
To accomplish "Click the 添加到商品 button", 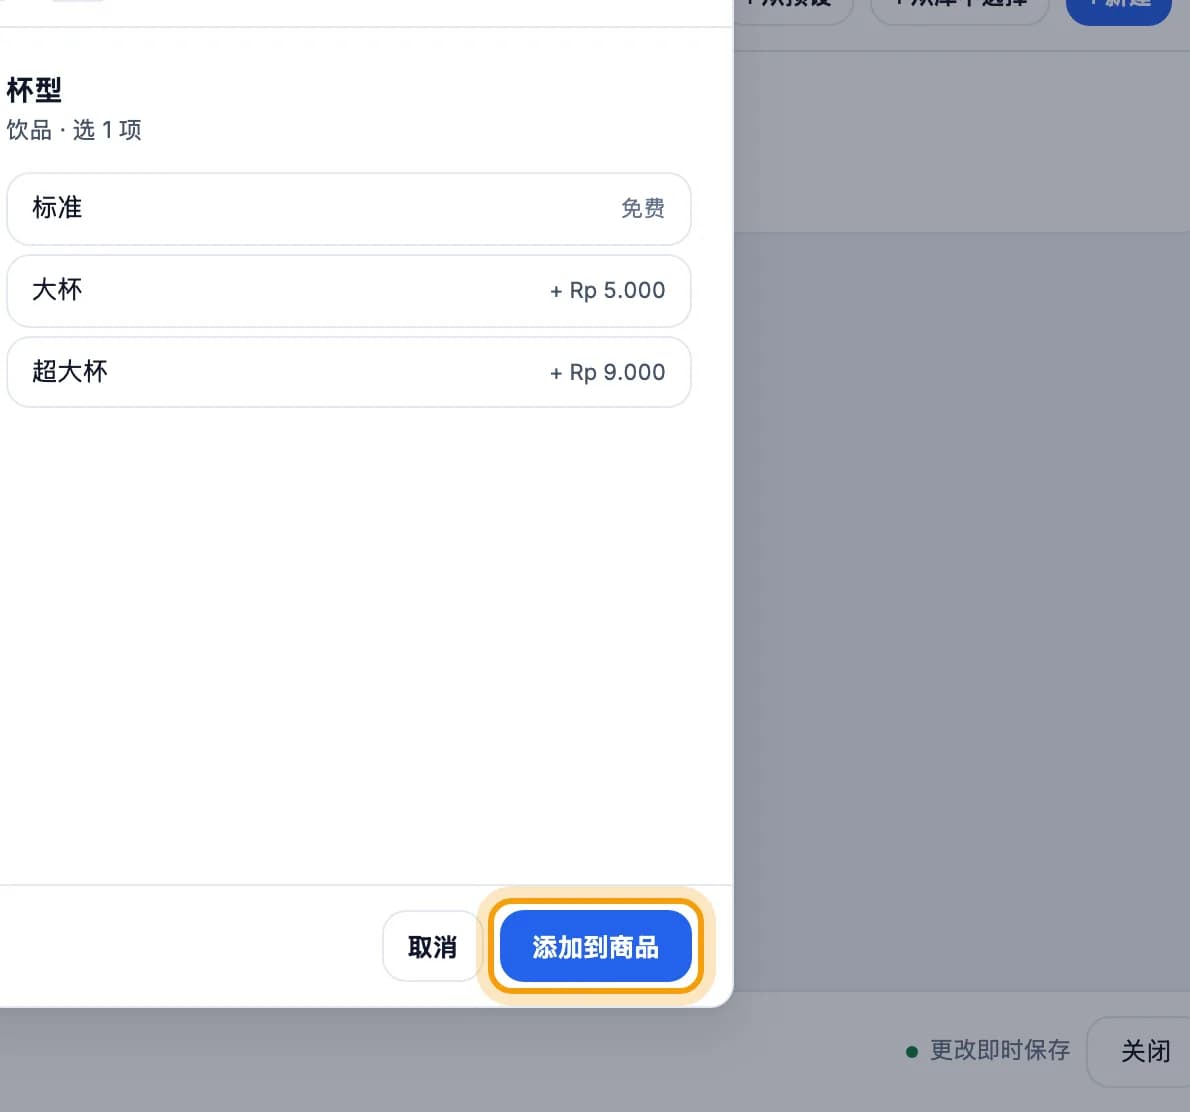I will (596, 946).
